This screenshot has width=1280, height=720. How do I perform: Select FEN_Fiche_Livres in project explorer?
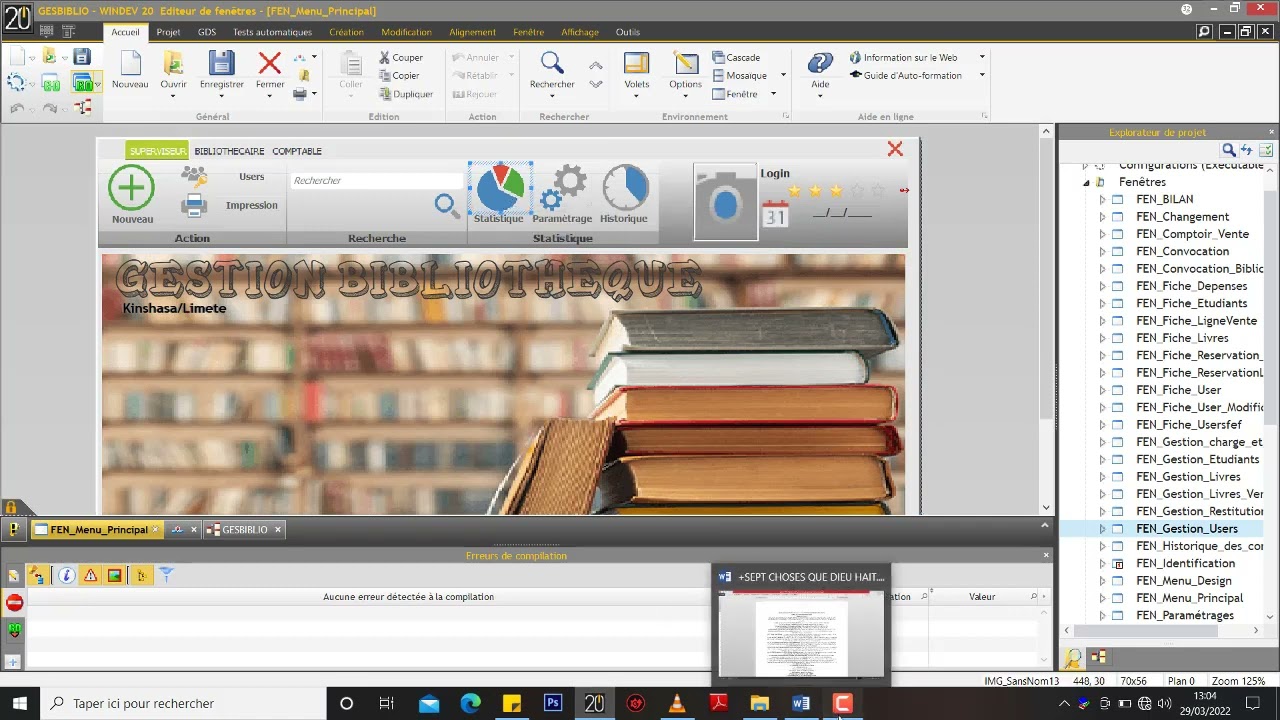pyautogui.click(x=1182, y=338)
